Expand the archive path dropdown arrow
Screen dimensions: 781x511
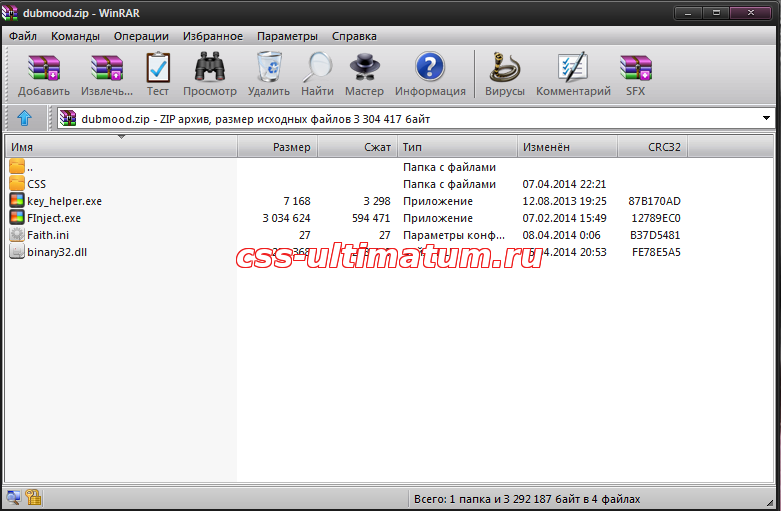point(766,119)
